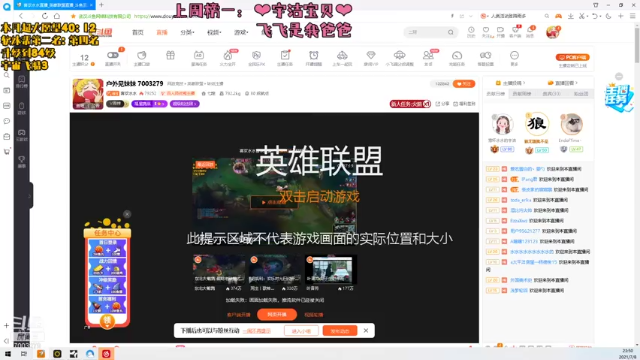Click the play button on the game preview
This screenshot has height=360, width=640.
[x=273, y=202]
